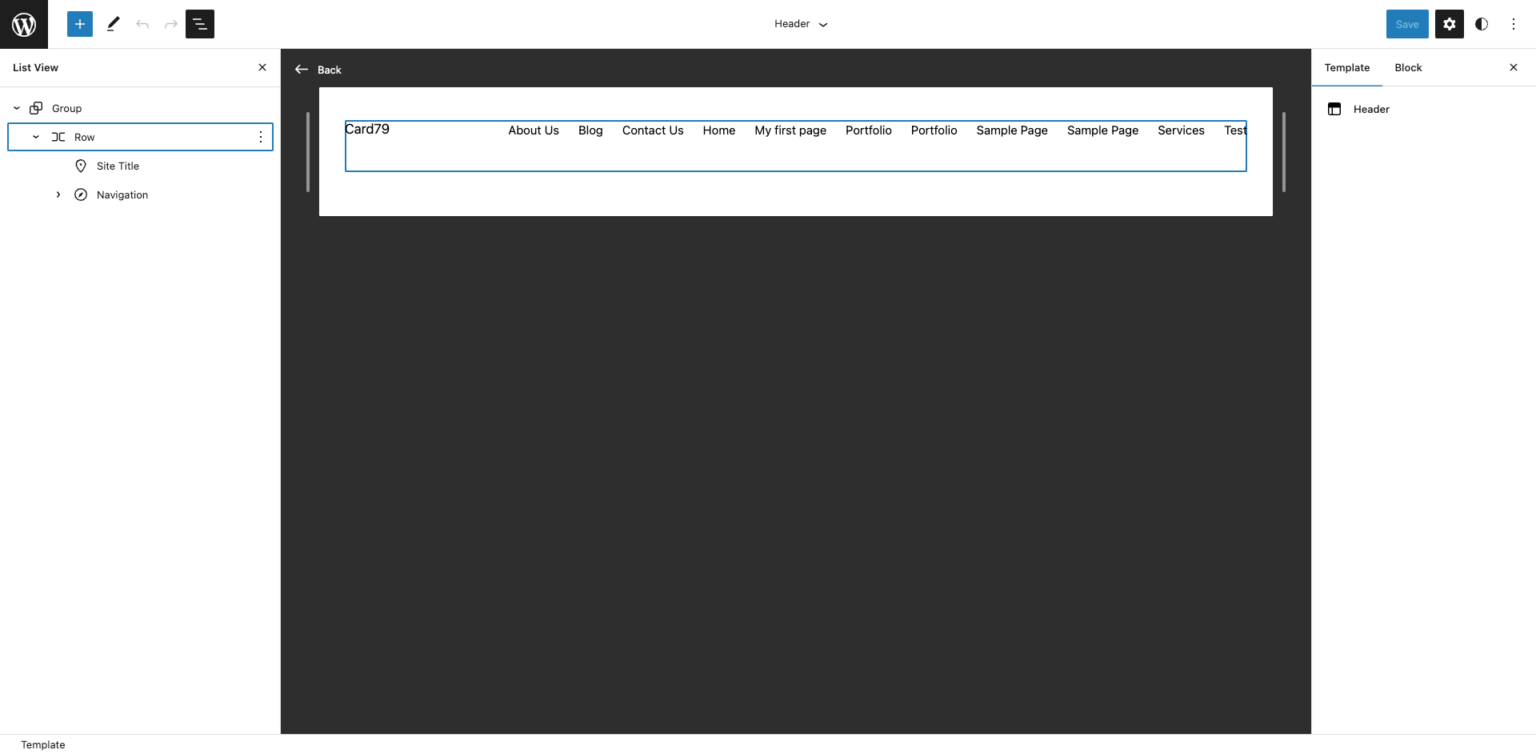
Task: Click the Navigation compass icon
Action: click(x=81, y=195)
